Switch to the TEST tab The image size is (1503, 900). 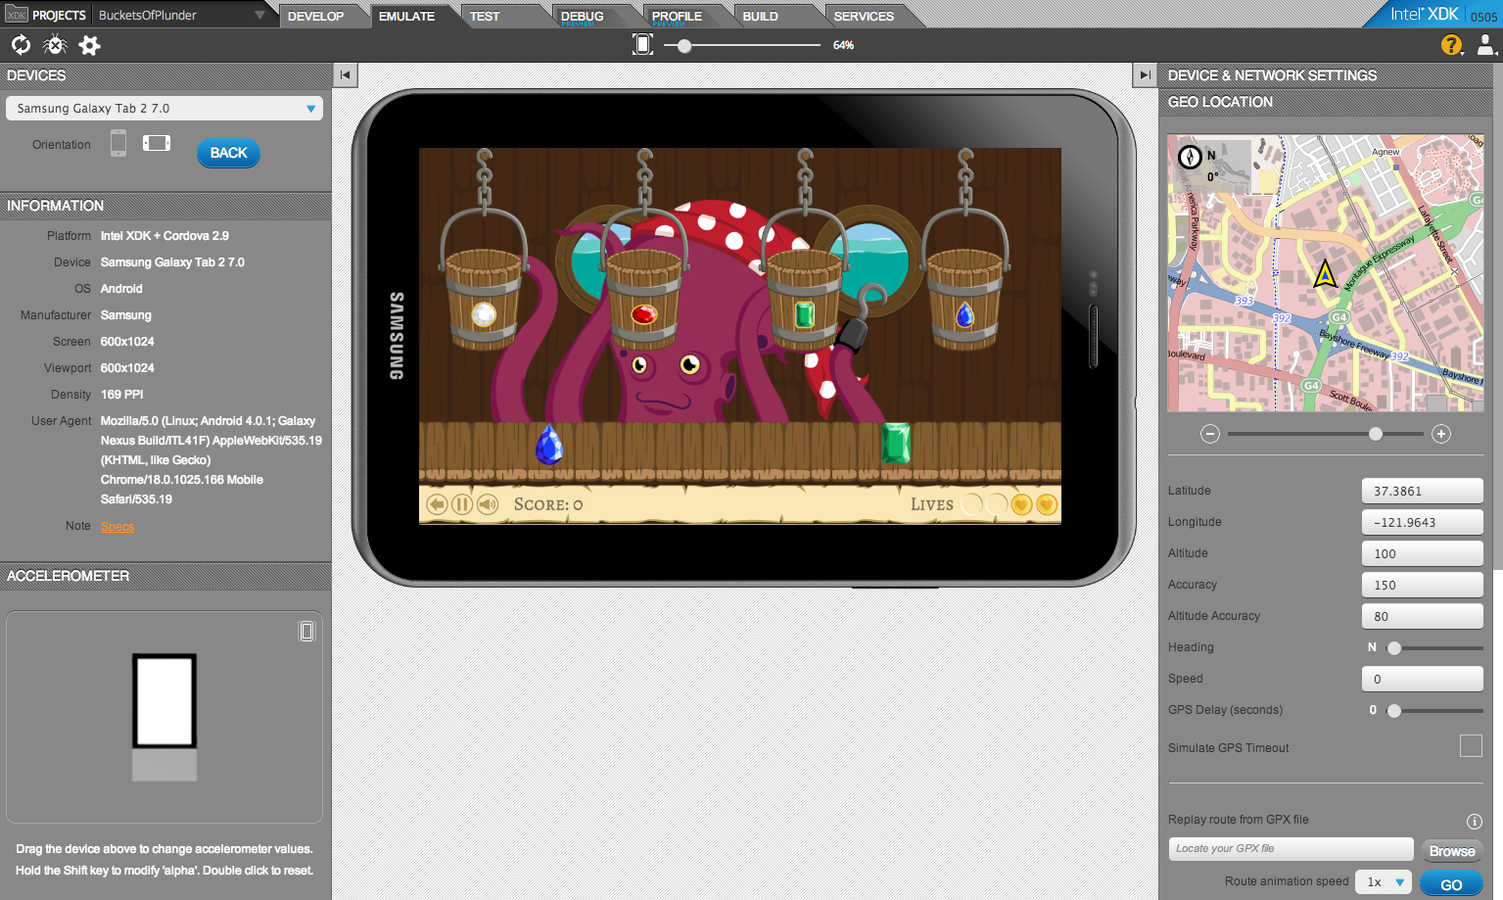click(485, 16)
